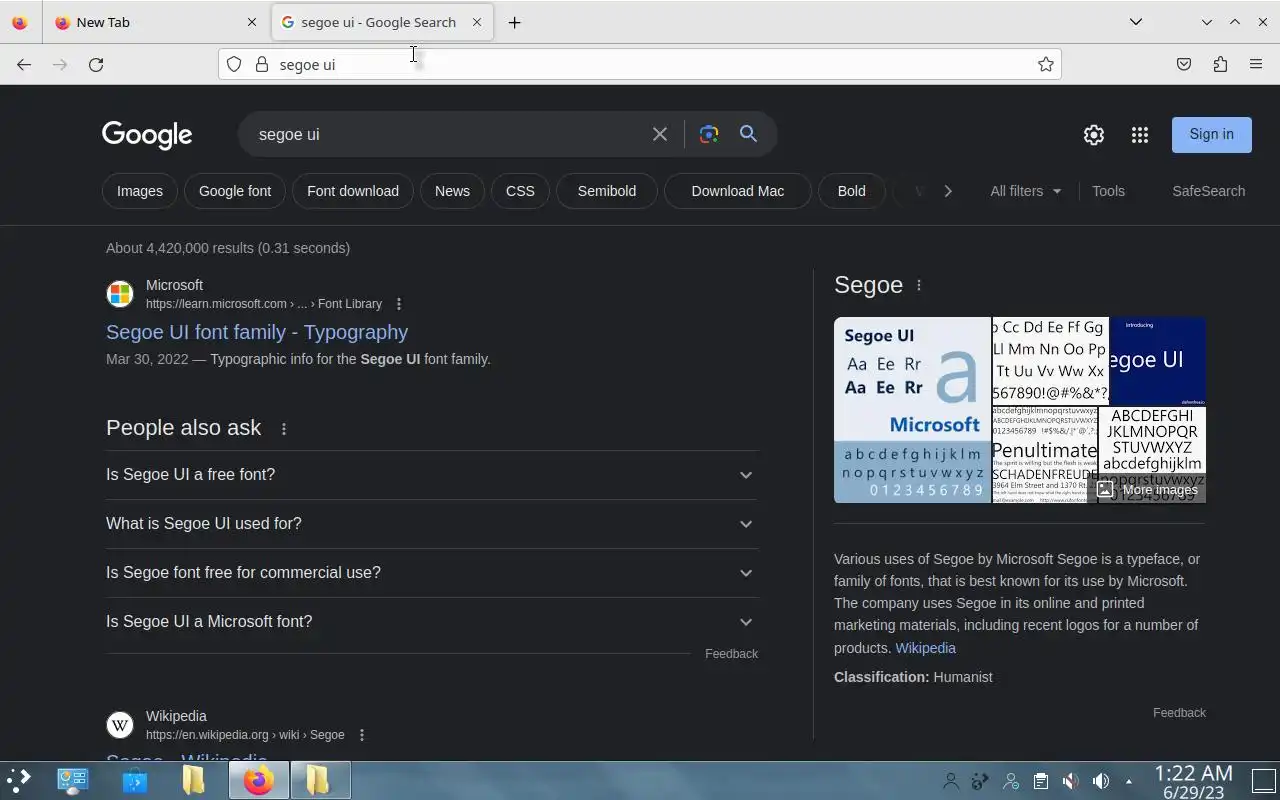Screen dimensions: 1280x800
Task: Select the Download Mac filter chip
Action: [738, 191]
